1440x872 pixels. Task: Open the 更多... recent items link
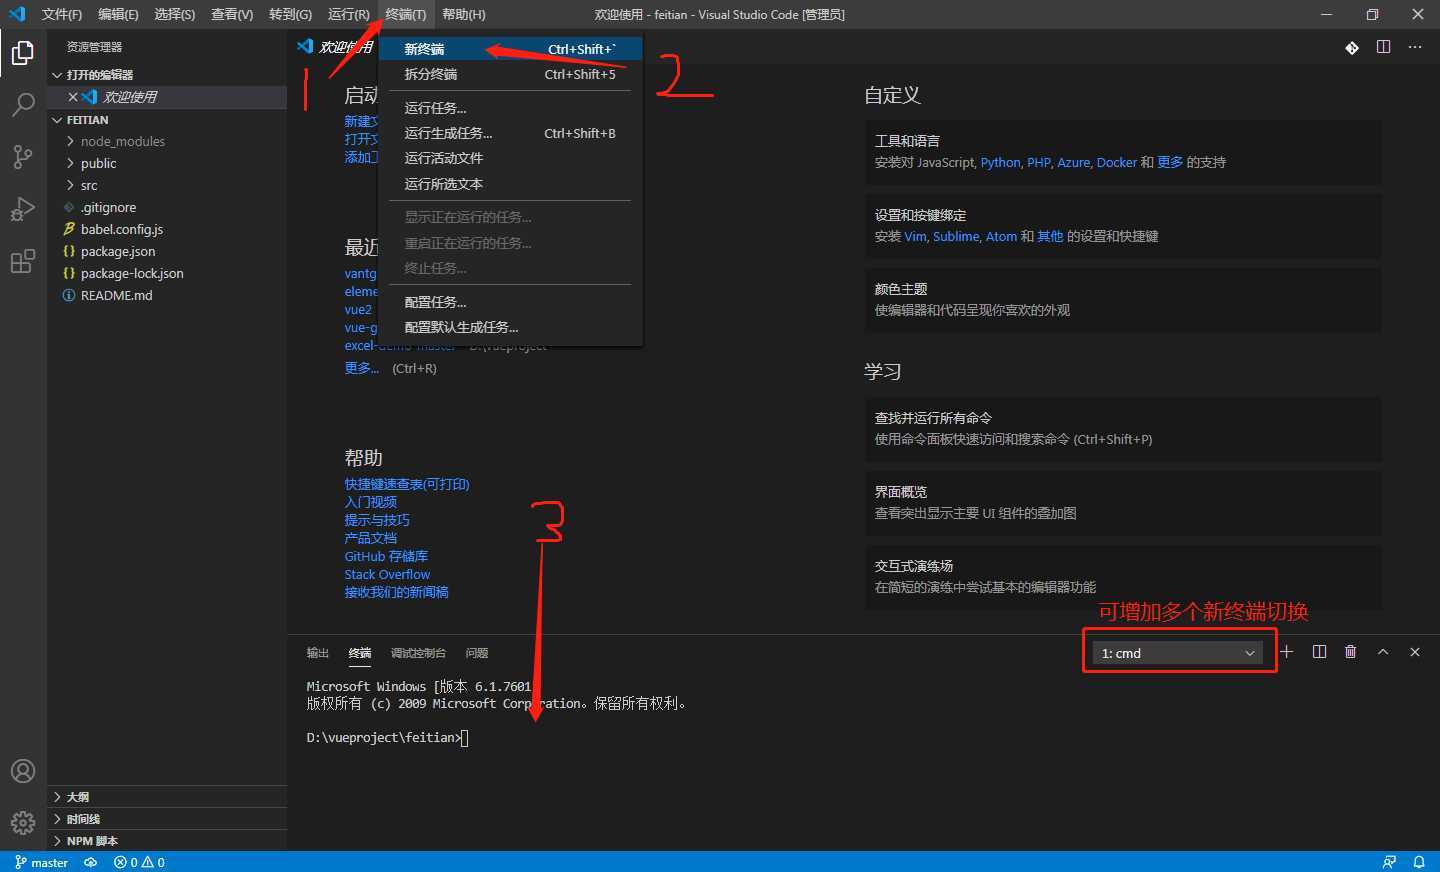(x=362, y=368)
